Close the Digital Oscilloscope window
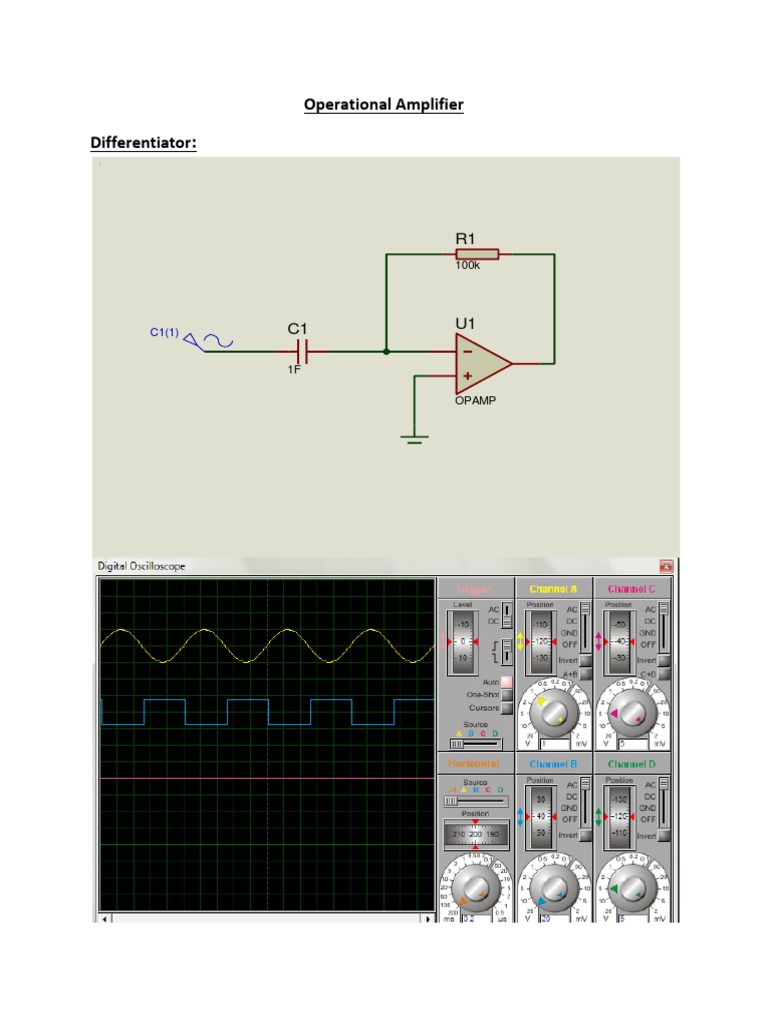 tap(666, 566)
